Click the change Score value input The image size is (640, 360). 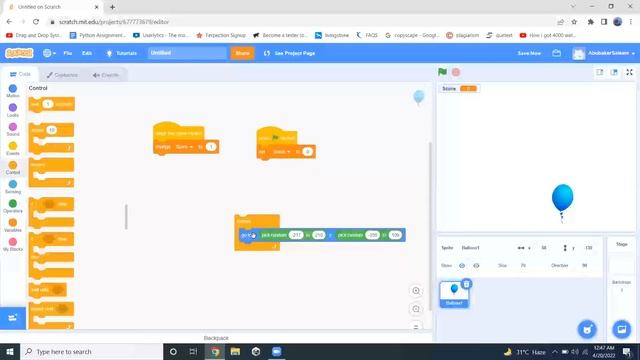211,147
